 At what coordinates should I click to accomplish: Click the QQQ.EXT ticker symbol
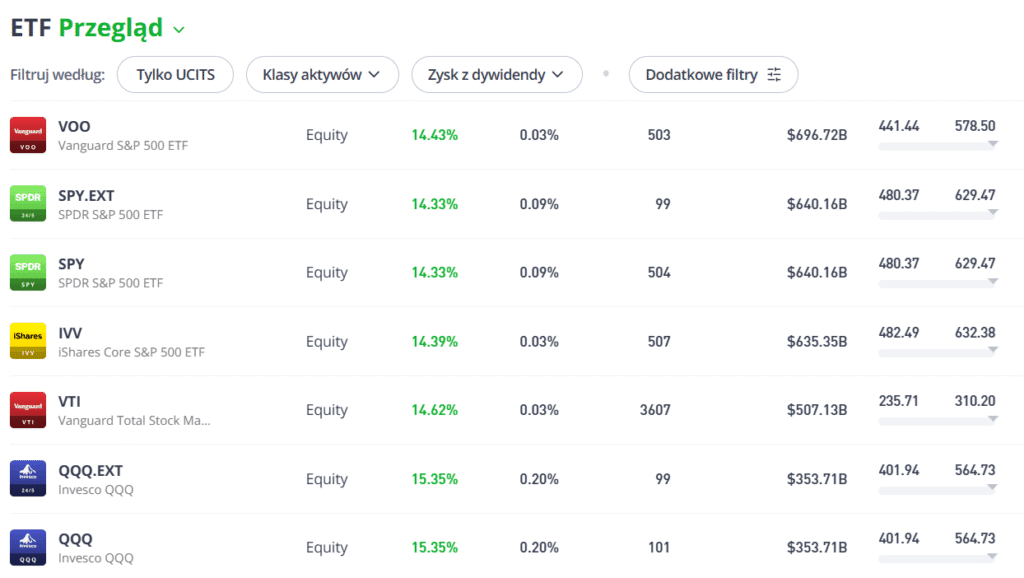point(90,470)
